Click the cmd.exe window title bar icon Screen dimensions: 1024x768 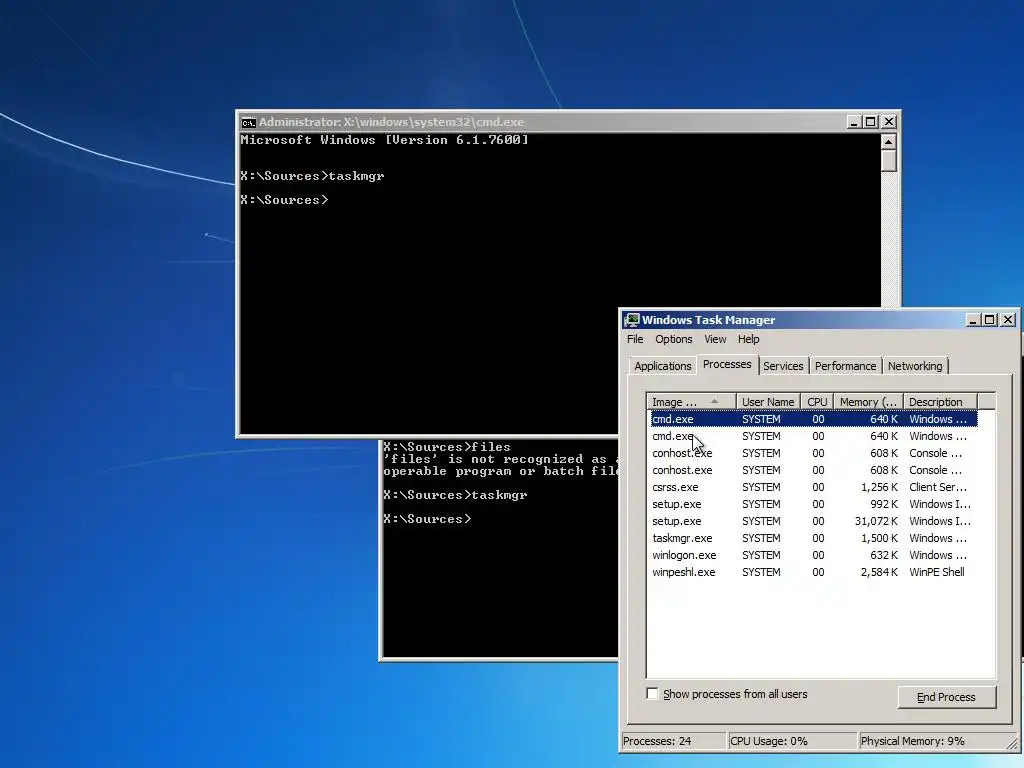(x=248, y=122)
